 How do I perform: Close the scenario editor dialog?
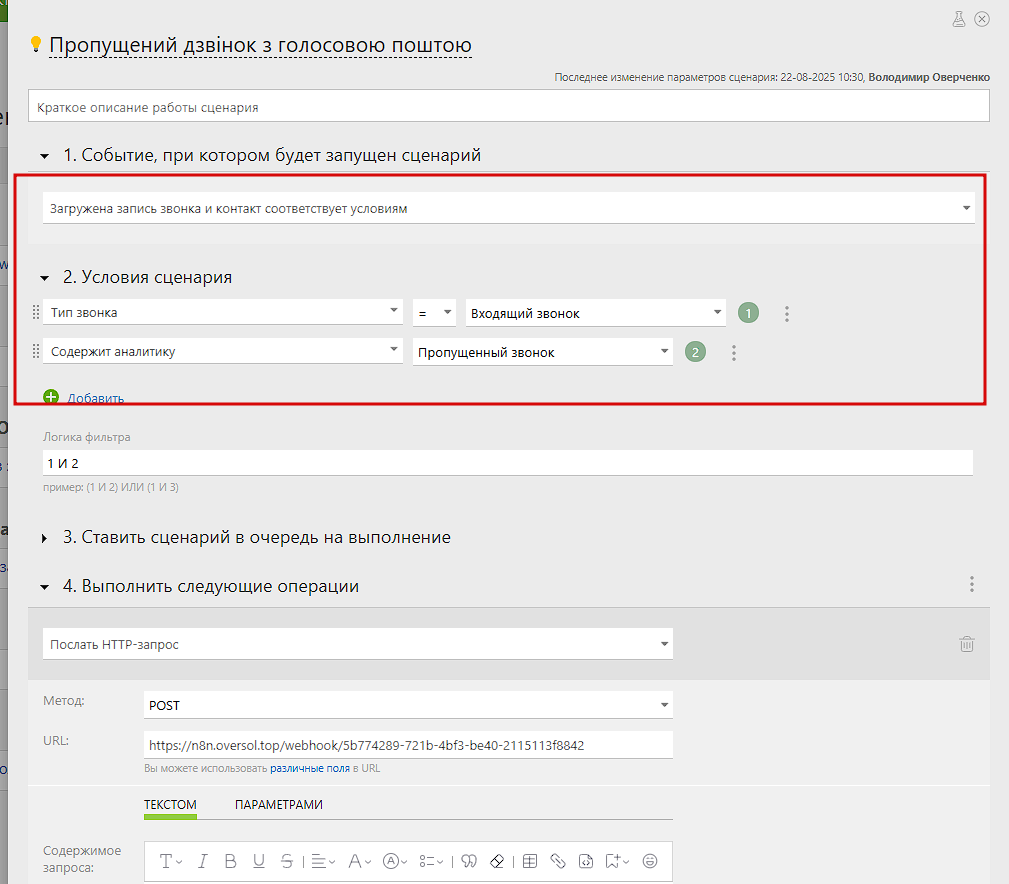click(982, 19)
